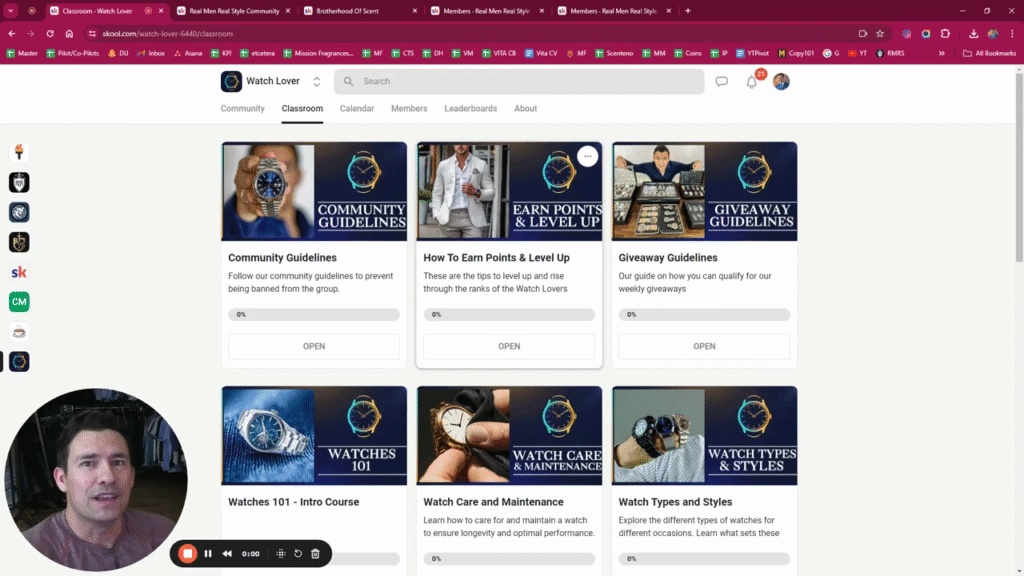1024x576 pixels.
Task: Switch to the About tab
Action: (525, 108)
